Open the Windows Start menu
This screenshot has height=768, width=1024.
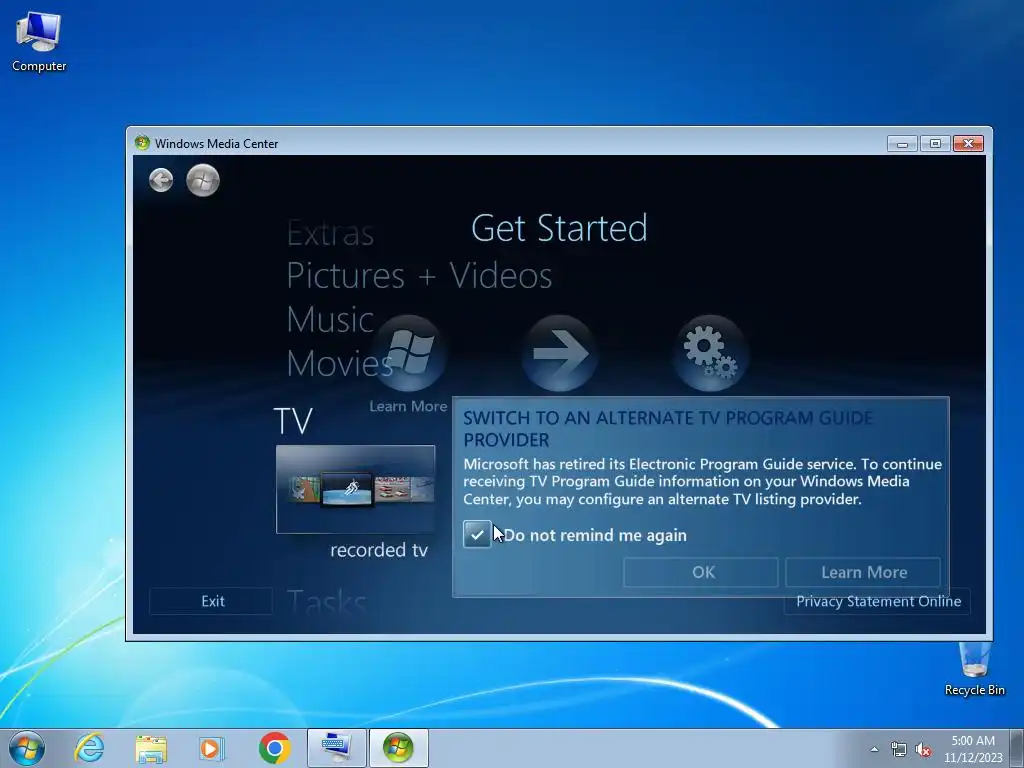[x=27, y=748]
